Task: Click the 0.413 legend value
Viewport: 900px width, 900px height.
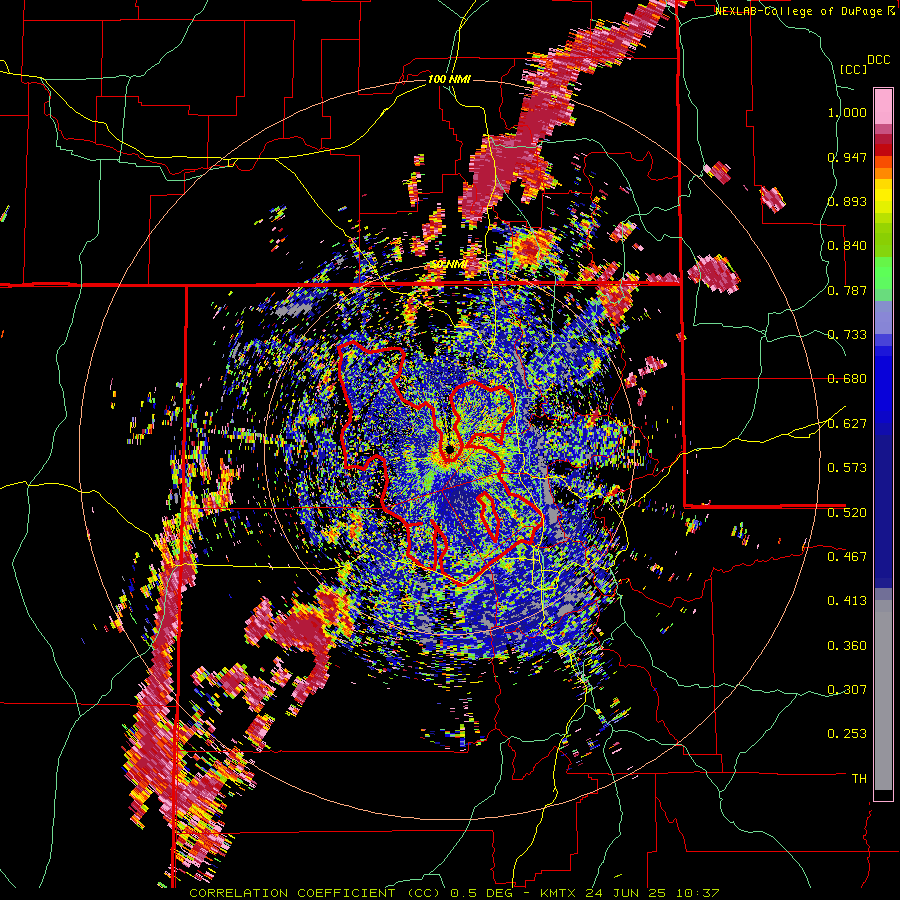Action: click(847, 601)
